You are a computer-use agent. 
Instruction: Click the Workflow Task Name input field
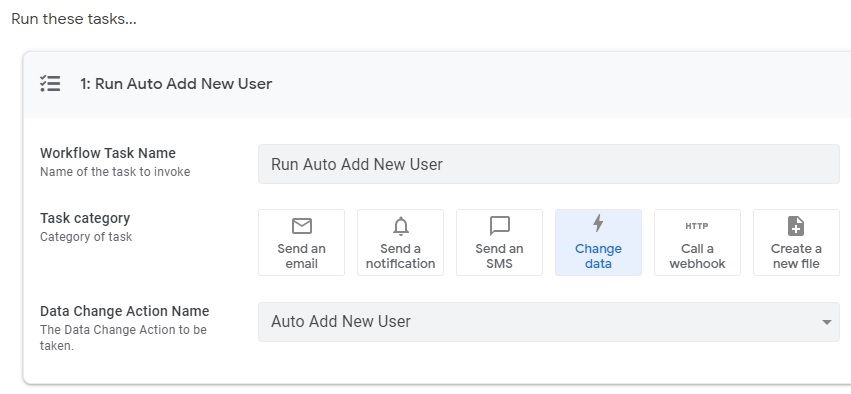click(x=549, y=164)
